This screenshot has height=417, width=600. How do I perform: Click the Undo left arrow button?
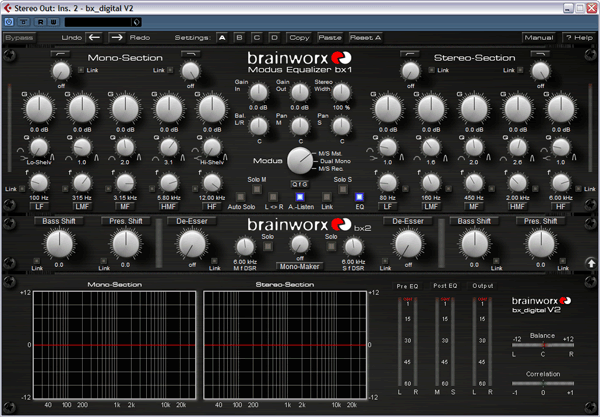click(x=95, y=37)
